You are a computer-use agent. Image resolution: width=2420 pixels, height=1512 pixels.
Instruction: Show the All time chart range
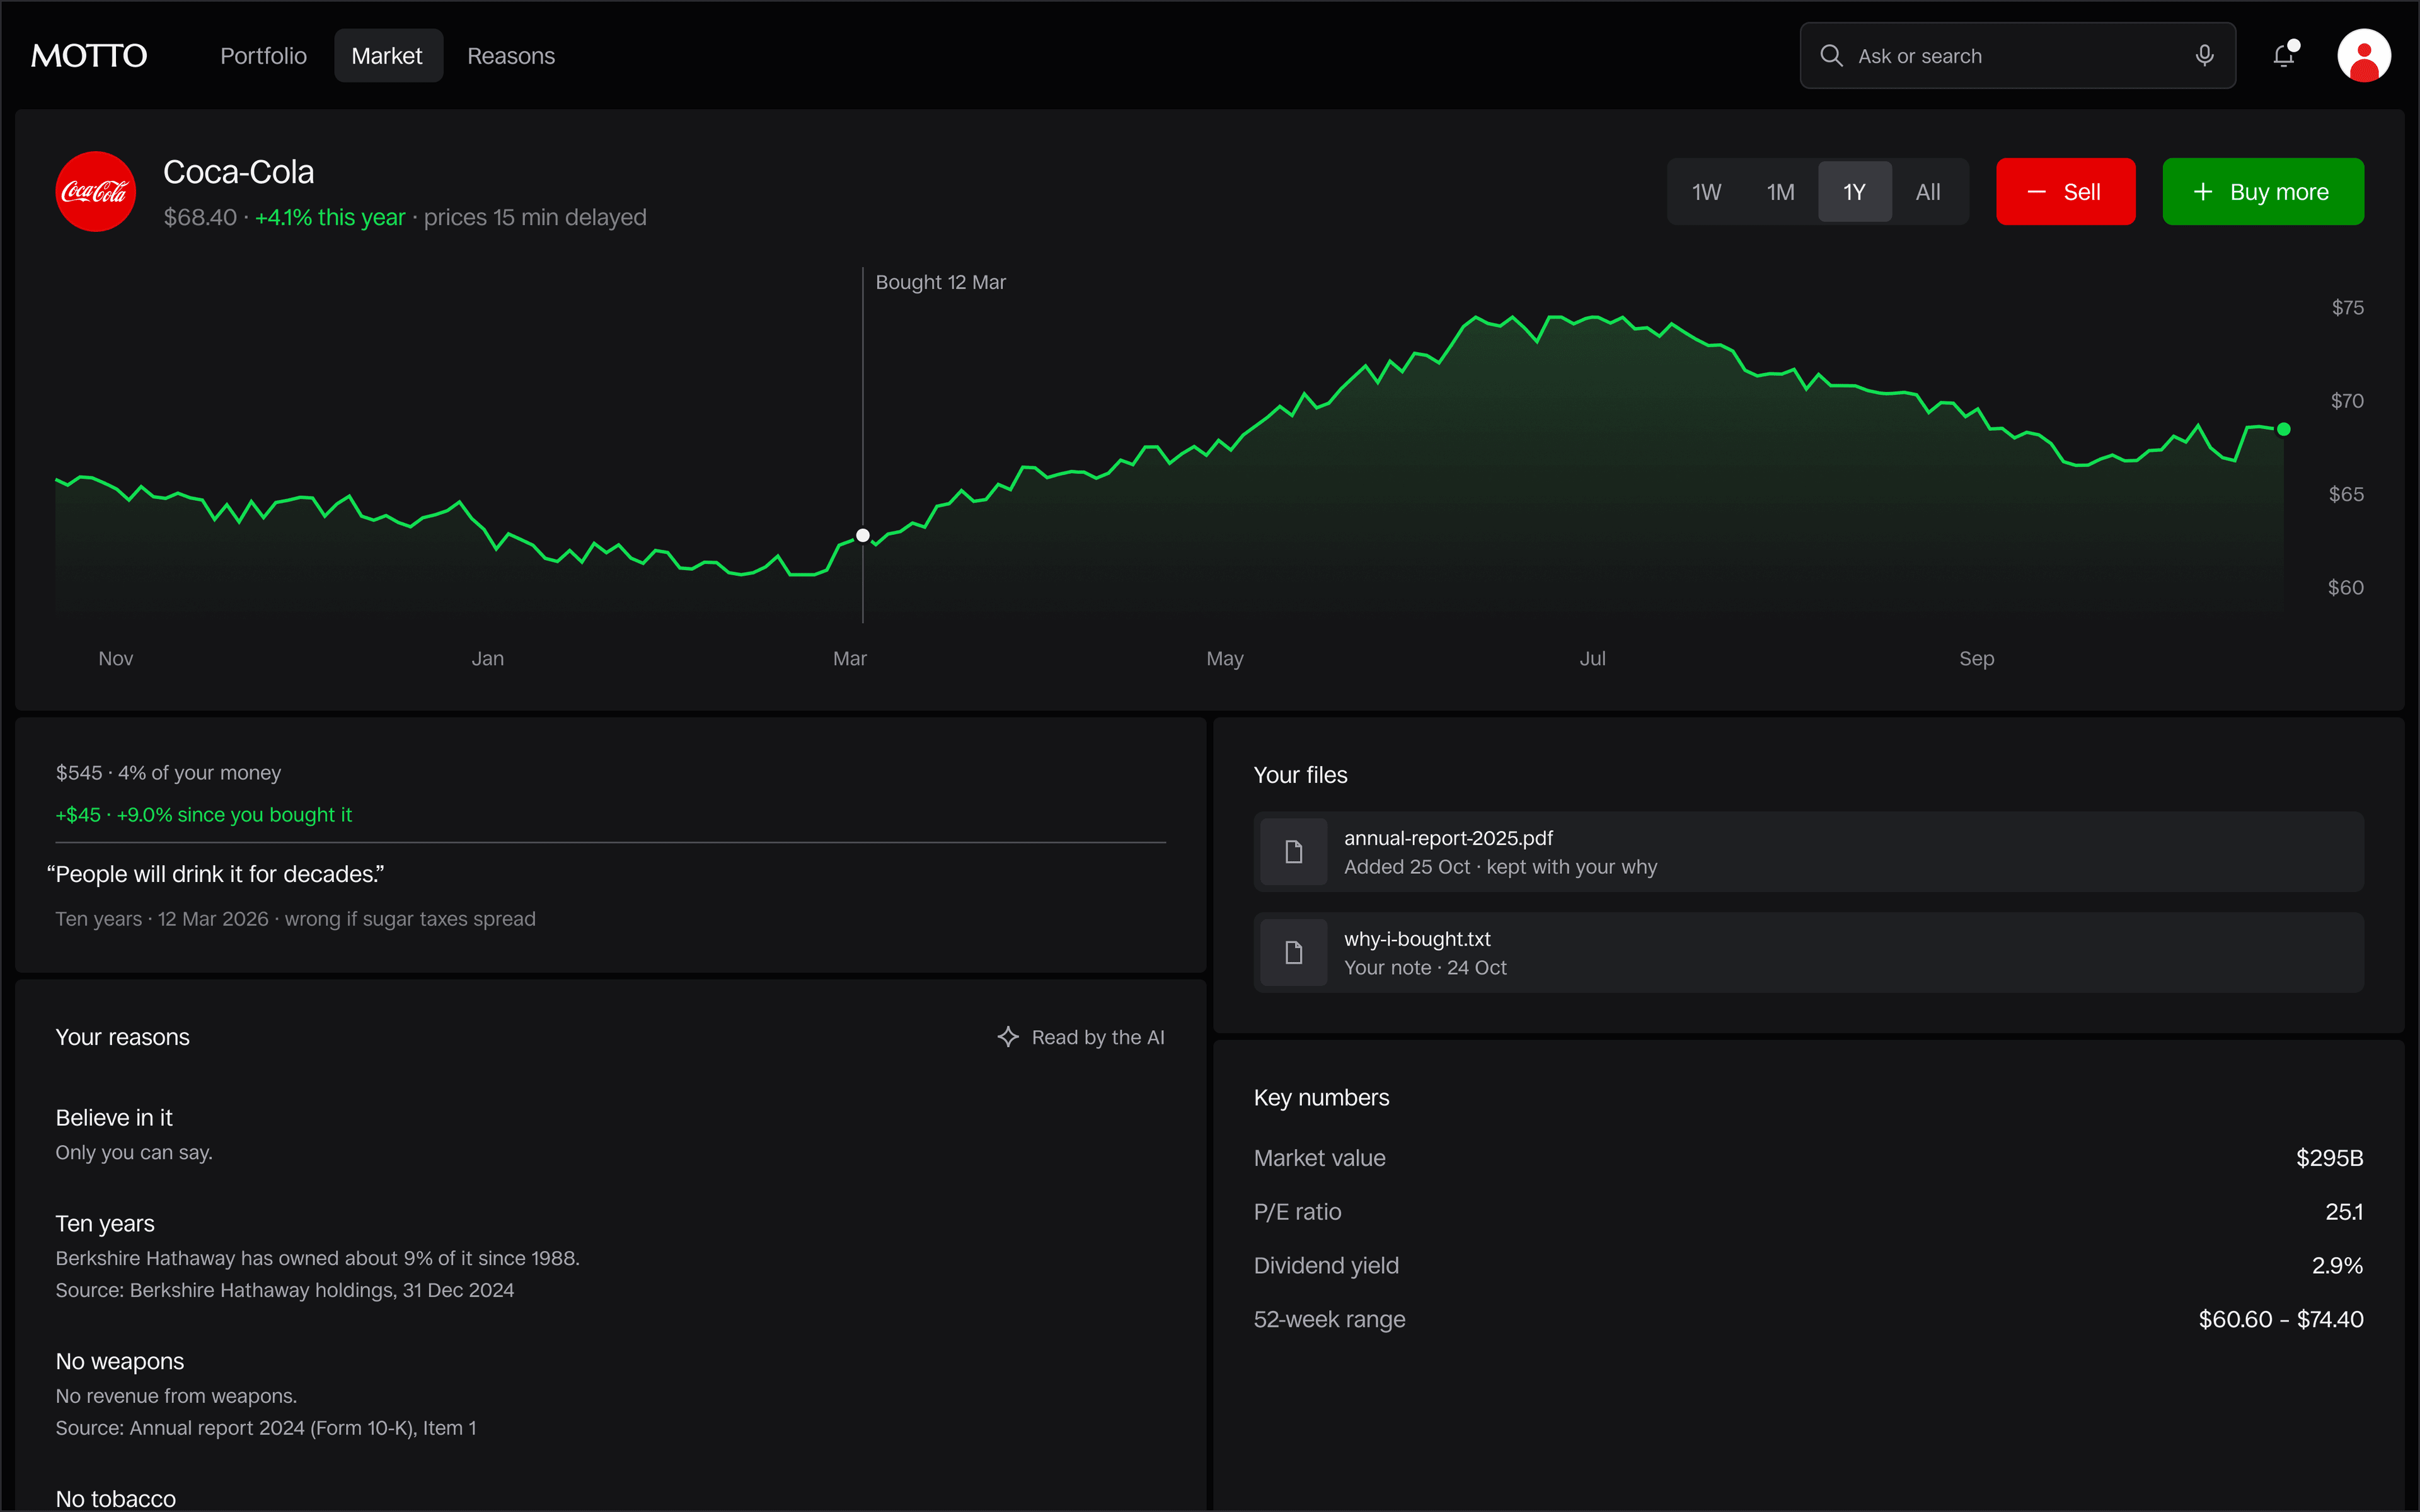point(1928,192)
